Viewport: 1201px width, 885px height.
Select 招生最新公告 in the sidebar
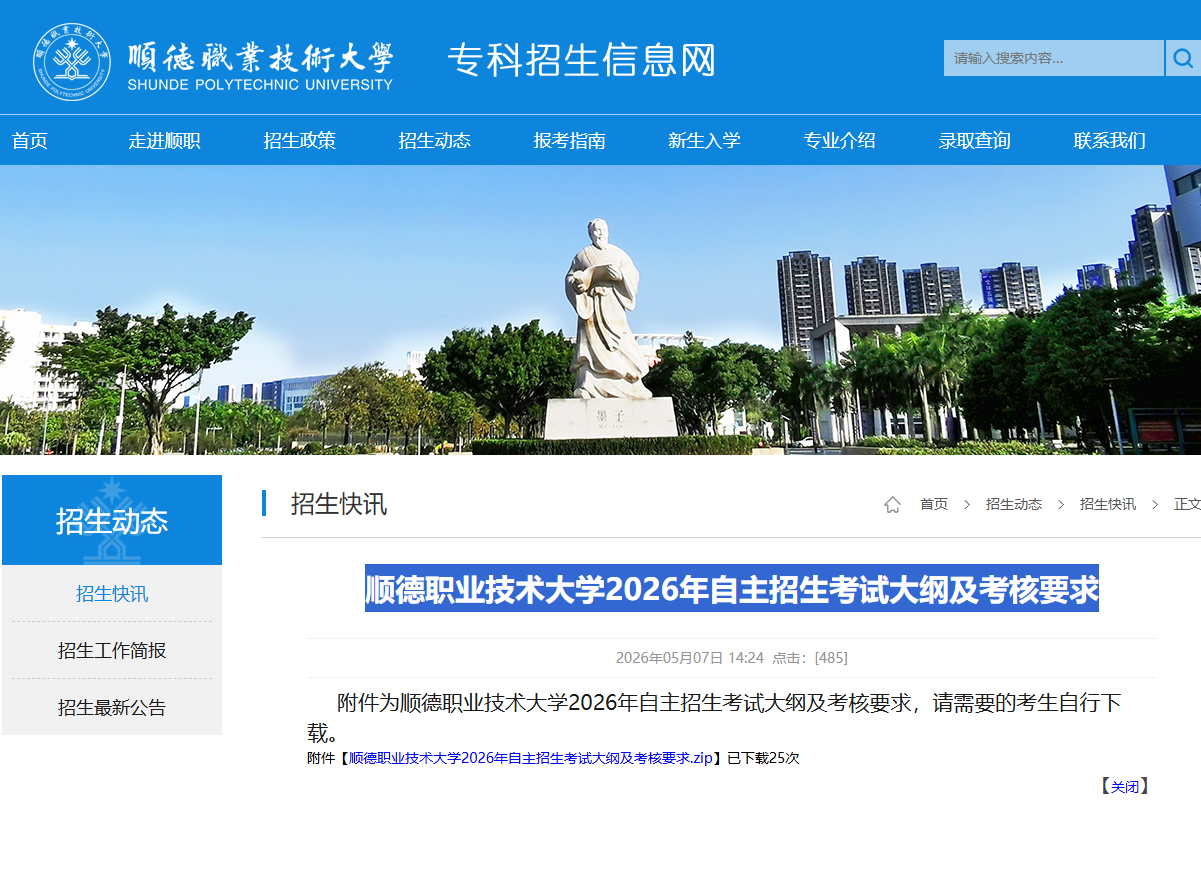[112, 708]
